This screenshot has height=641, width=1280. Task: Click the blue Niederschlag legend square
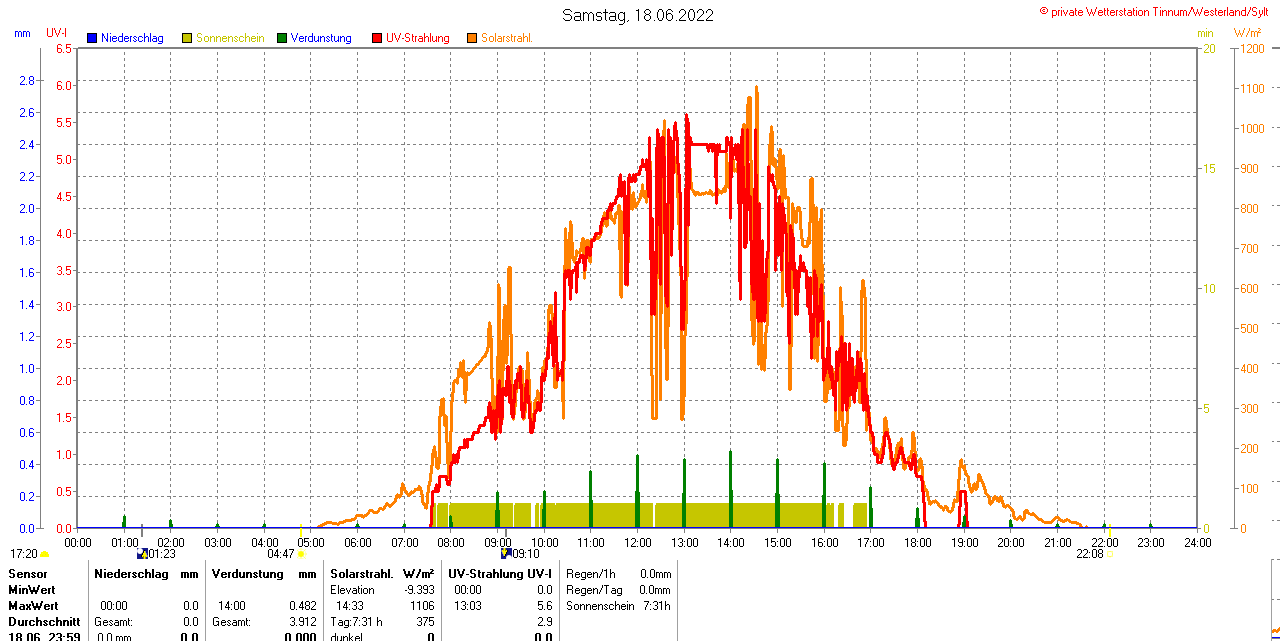pos(92,38)
